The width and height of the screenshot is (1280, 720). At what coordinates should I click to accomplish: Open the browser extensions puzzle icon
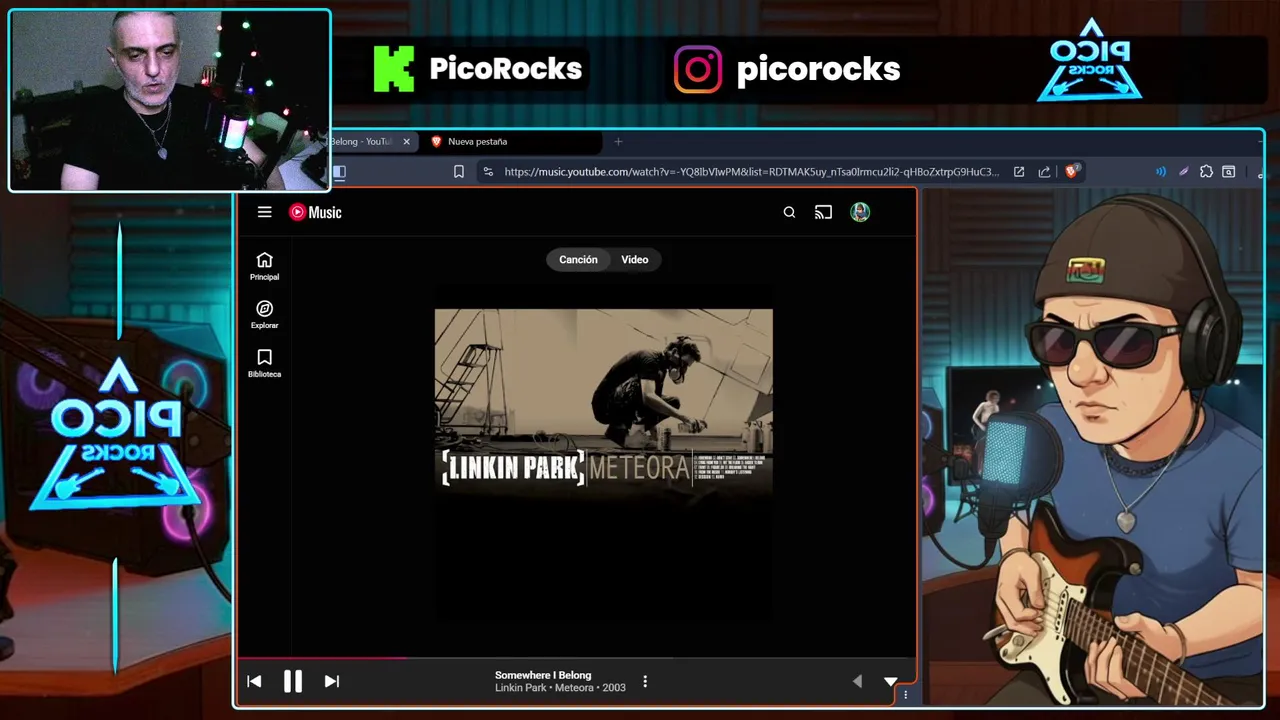tap(1206, 172)
